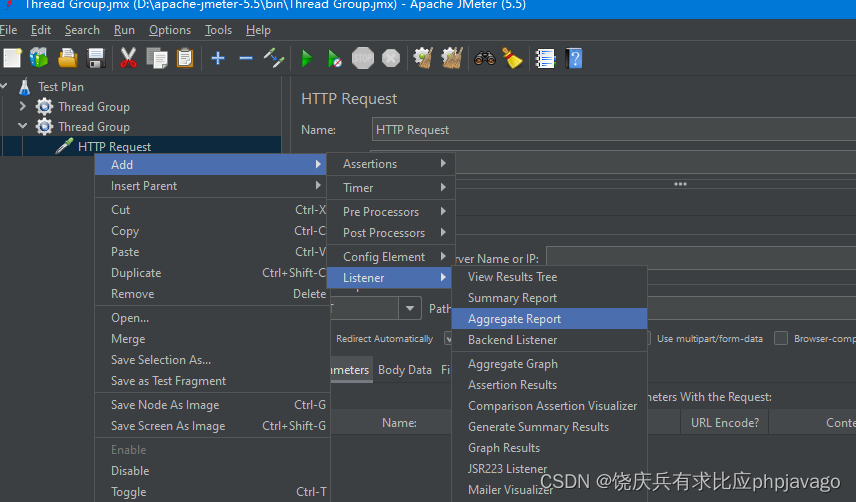Screen dimensions: 856x502
Task: Reset search with broom icon
Action: click(x=512, y=58)
